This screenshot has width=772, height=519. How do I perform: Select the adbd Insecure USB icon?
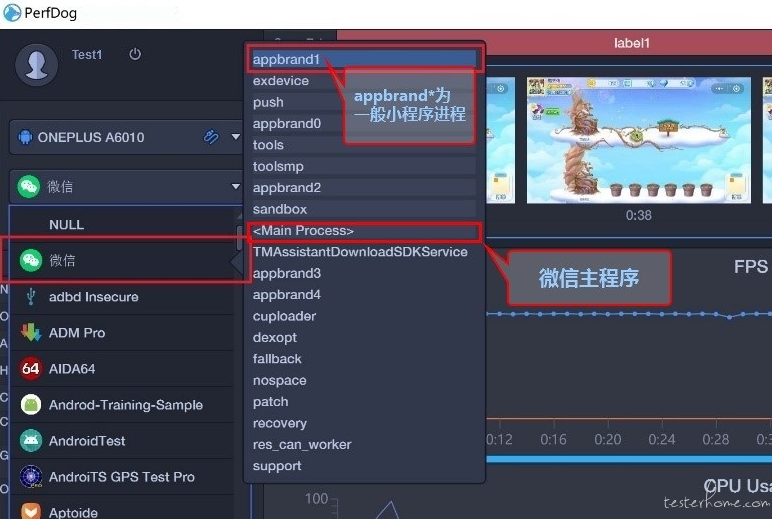tap(31, 296)
